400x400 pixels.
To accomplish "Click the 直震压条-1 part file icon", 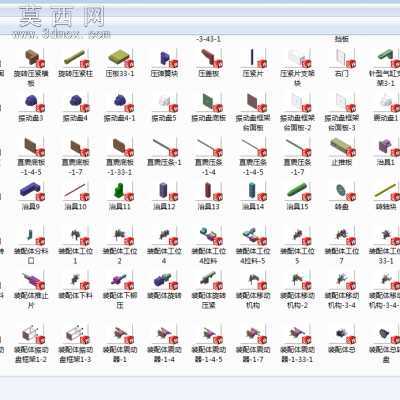I will click(164, 147).
